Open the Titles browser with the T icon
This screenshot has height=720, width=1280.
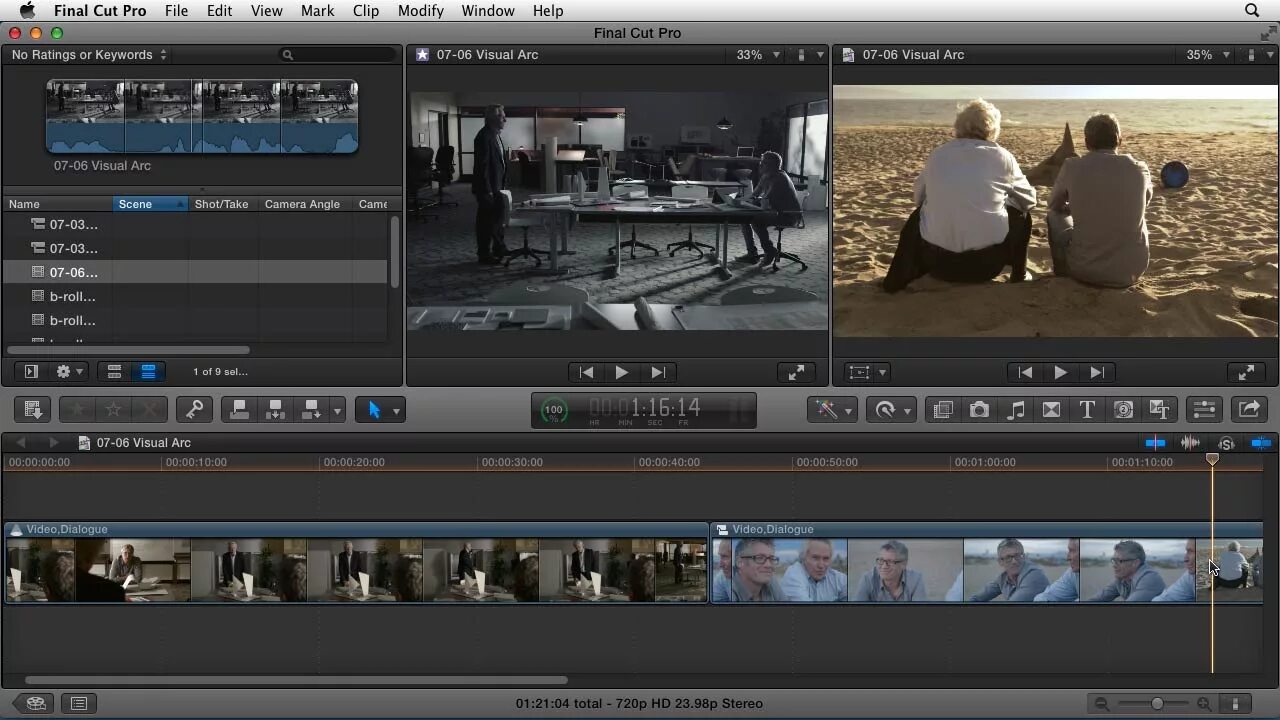pos(1085,409)
